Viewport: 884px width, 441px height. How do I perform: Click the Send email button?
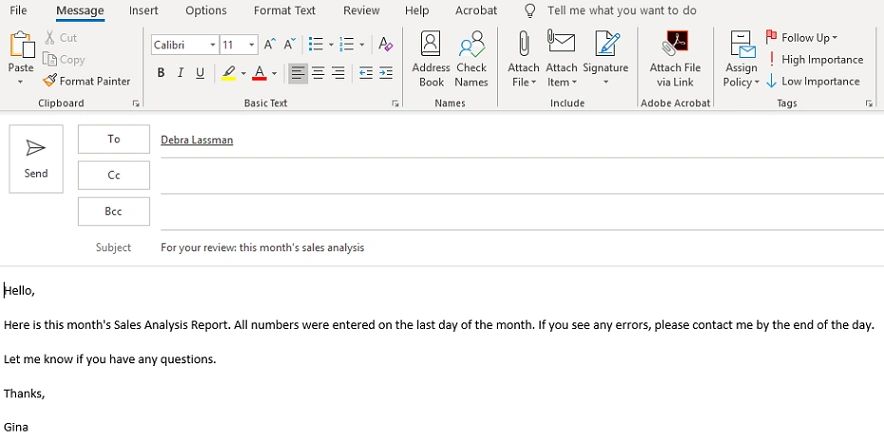[x=36, y=158]
